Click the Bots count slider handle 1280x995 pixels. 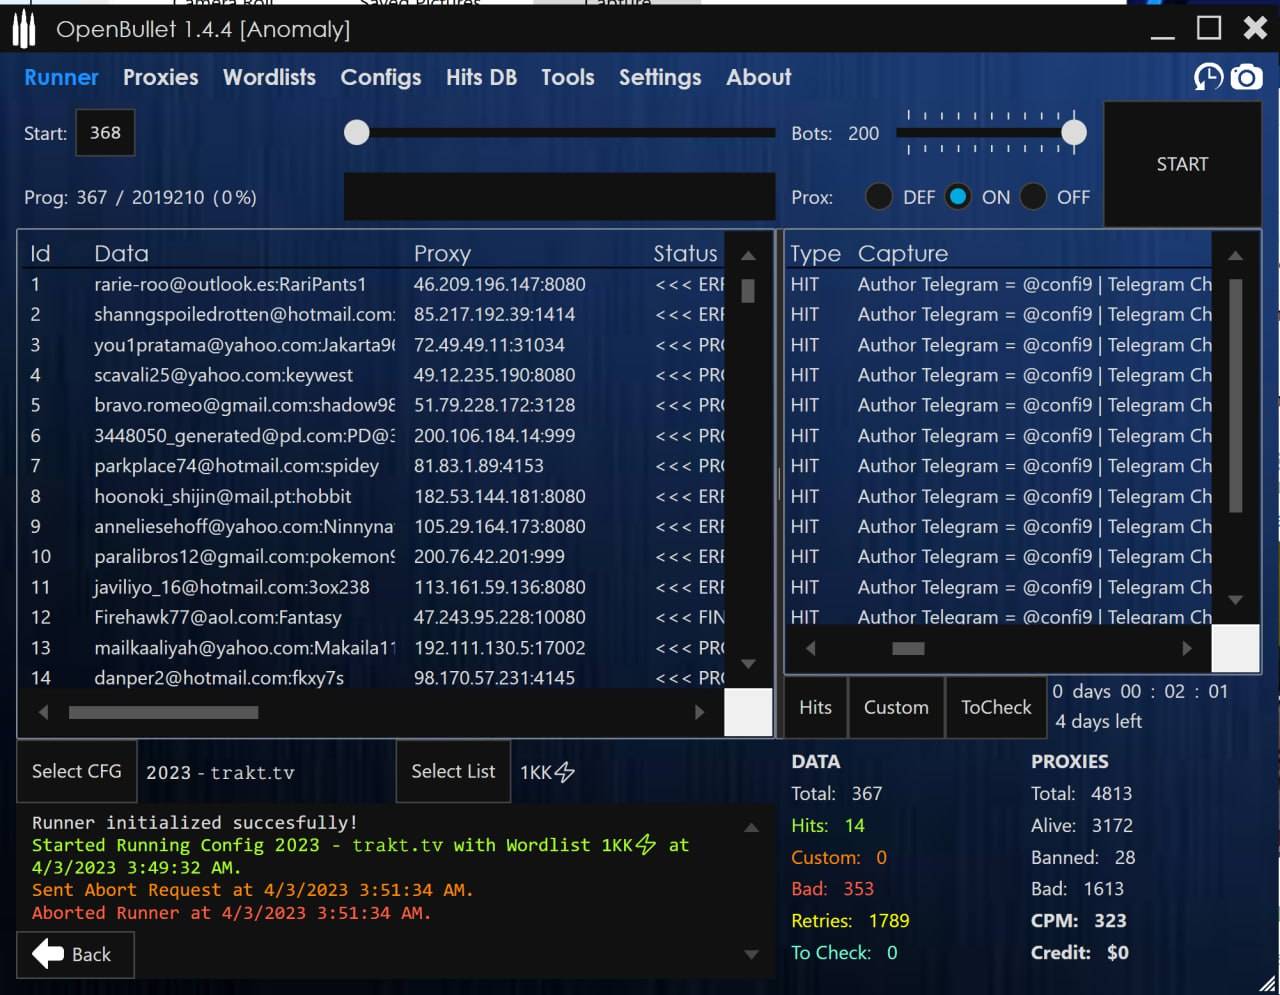tap(1074, 132)
